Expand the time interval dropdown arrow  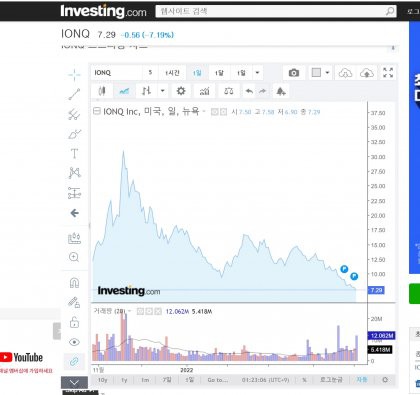tap(257, 73)
